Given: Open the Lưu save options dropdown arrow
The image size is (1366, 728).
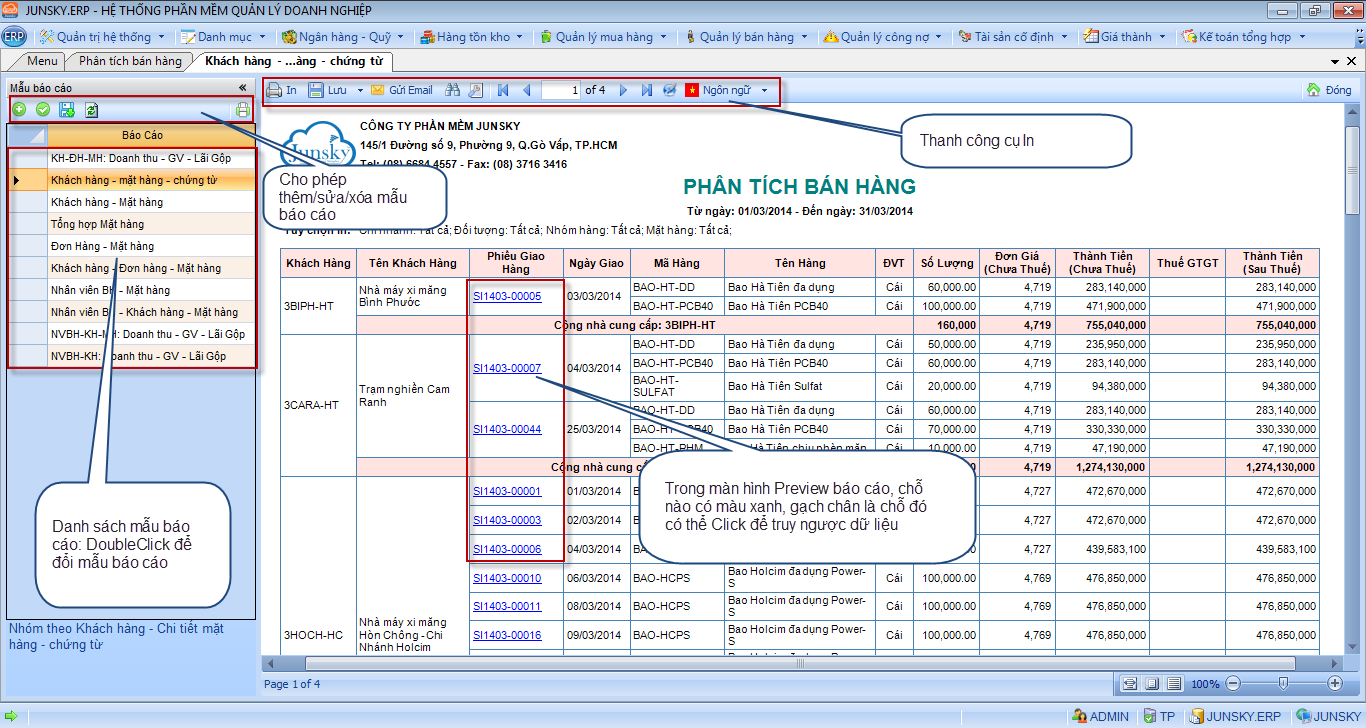Looking at the screenshot, I should 360,90.
